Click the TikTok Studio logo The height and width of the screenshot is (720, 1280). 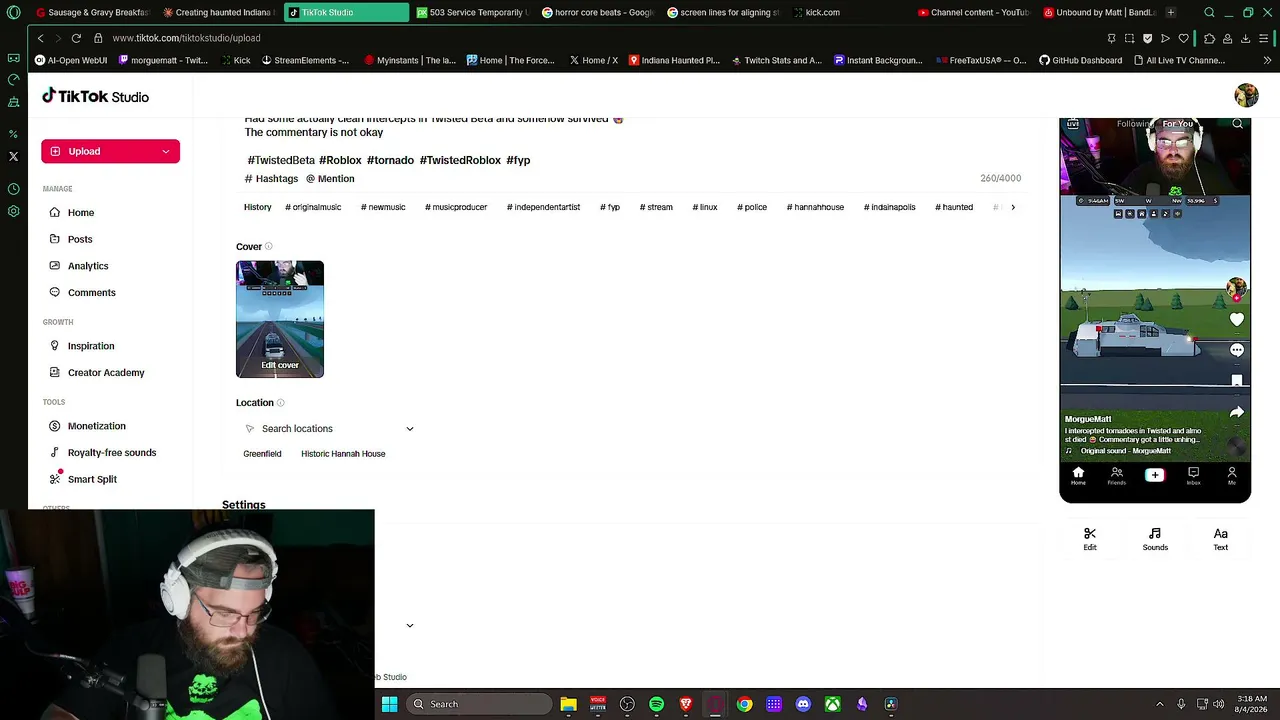(95, 96)
